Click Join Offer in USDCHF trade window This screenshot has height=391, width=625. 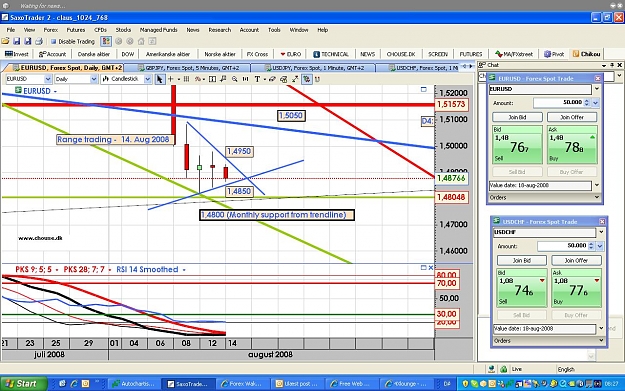click(576, 261)
